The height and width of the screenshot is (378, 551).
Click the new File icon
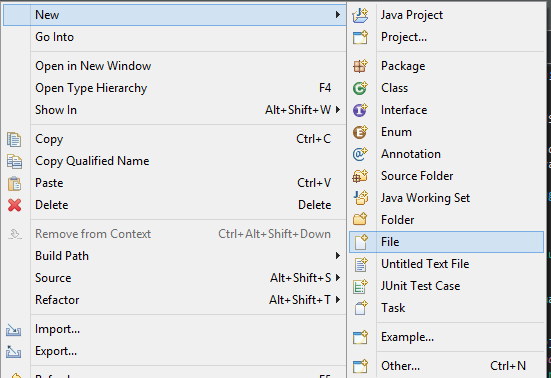pyautogui.click(x=361, y=242)
